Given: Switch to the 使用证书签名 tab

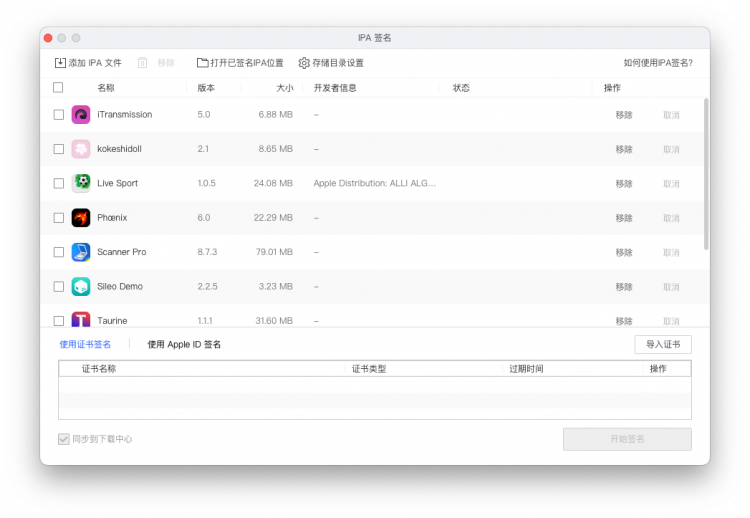Looking at the screenshot, I should [x=85, y=344].
